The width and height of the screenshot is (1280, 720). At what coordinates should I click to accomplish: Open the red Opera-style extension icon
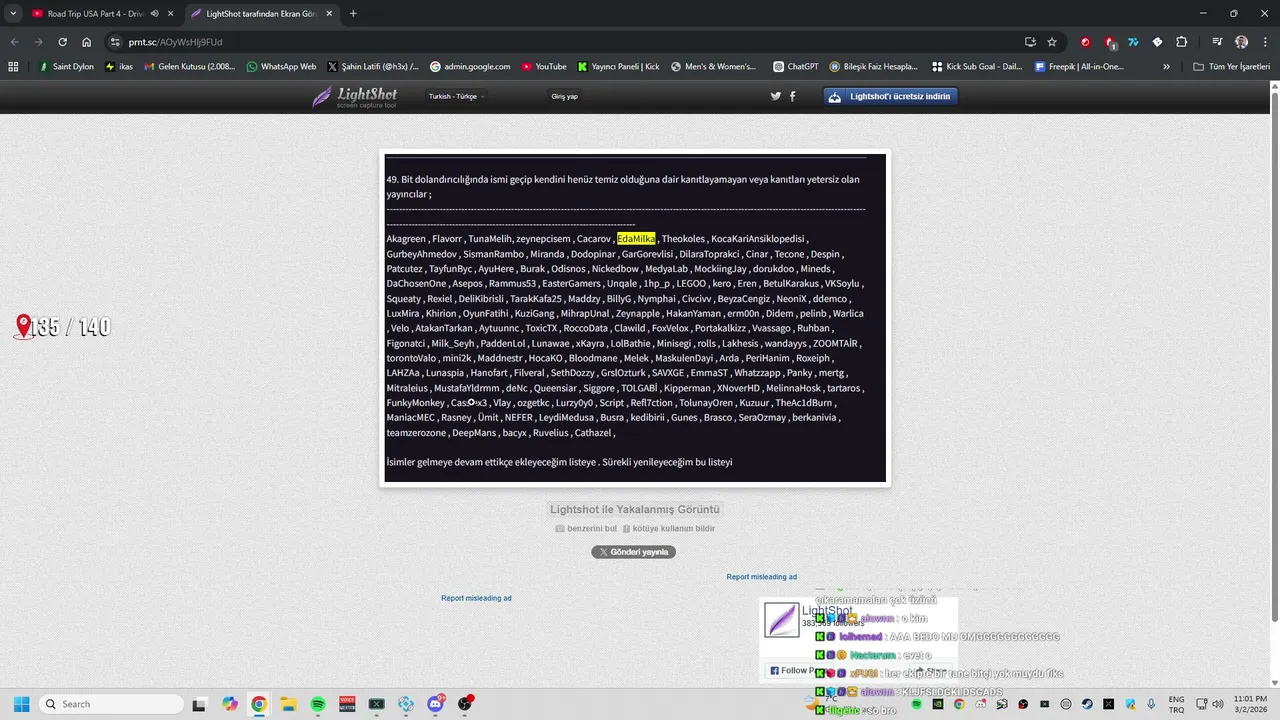(1085, 42)
